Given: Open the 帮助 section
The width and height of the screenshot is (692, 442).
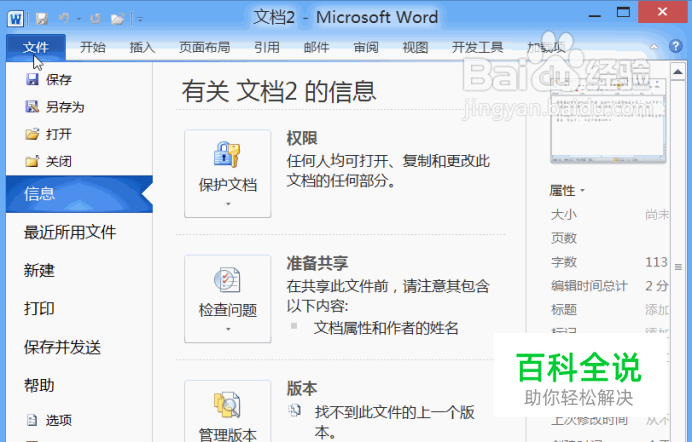Looking at the screenshot, I should coord(39,386).
